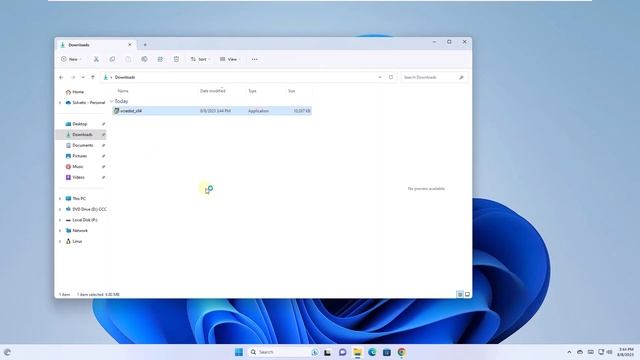Open the See more three-dots menu
This screenshot has width=640, height=360.
(255, 59)
